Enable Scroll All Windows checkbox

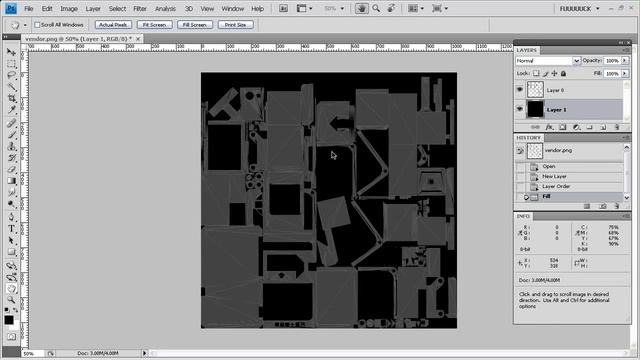point(37,25)
